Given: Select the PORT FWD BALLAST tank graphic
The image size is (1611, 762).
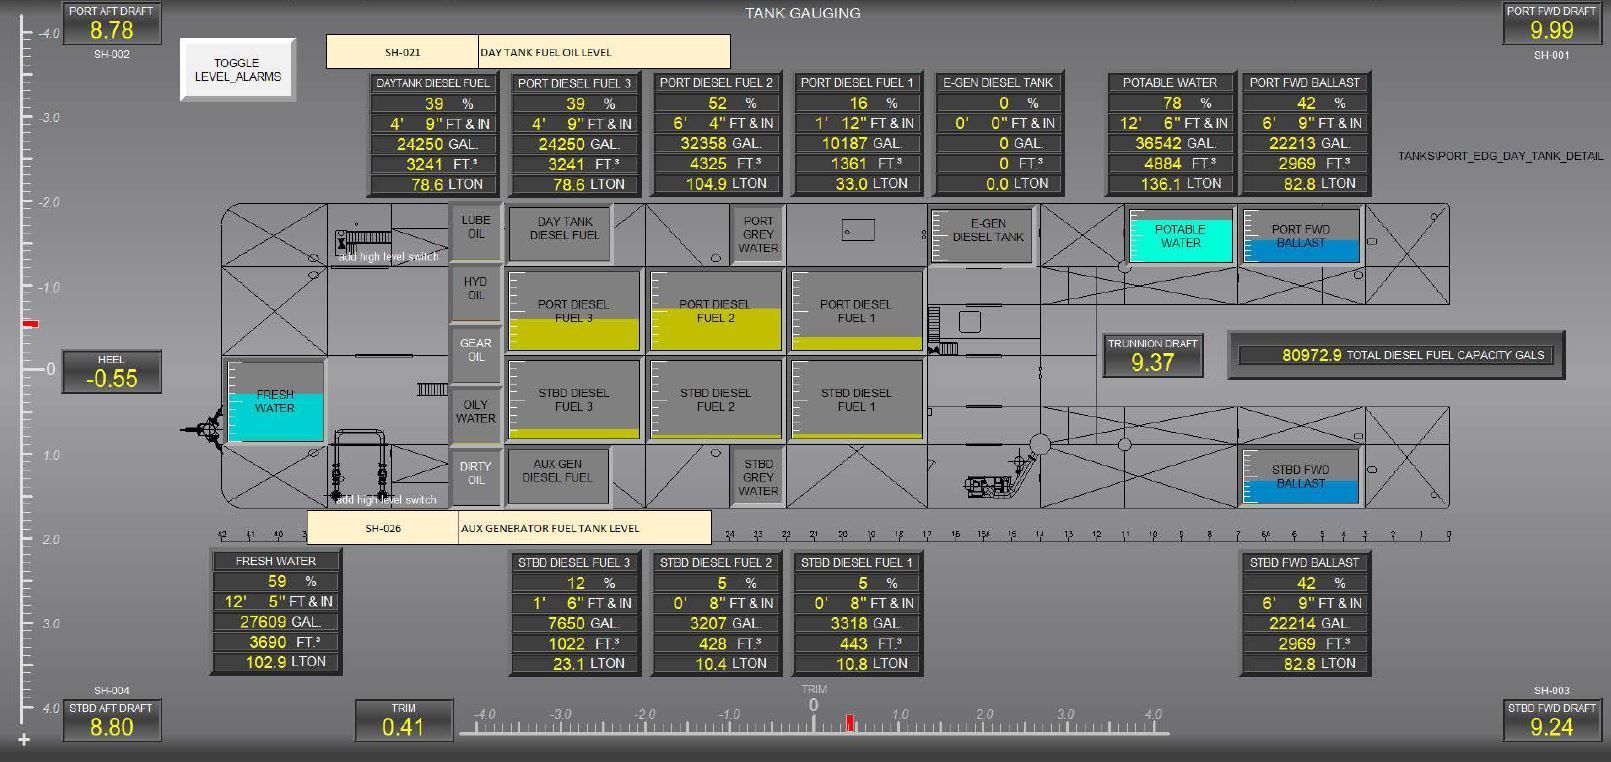Looking at the screenshot, I should tap(1301, 236).
